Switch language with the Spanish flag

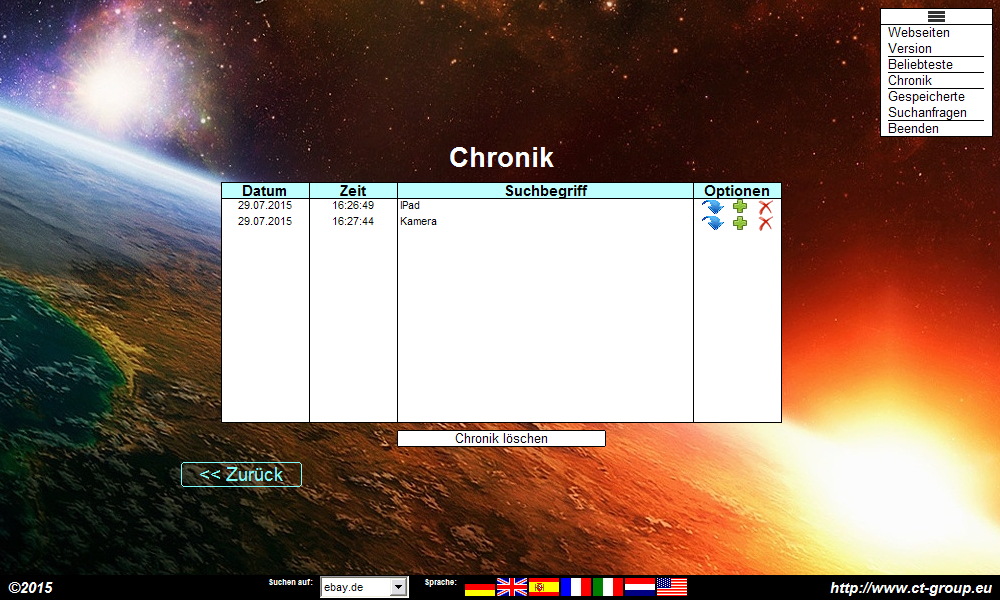[x=543, y=587]
